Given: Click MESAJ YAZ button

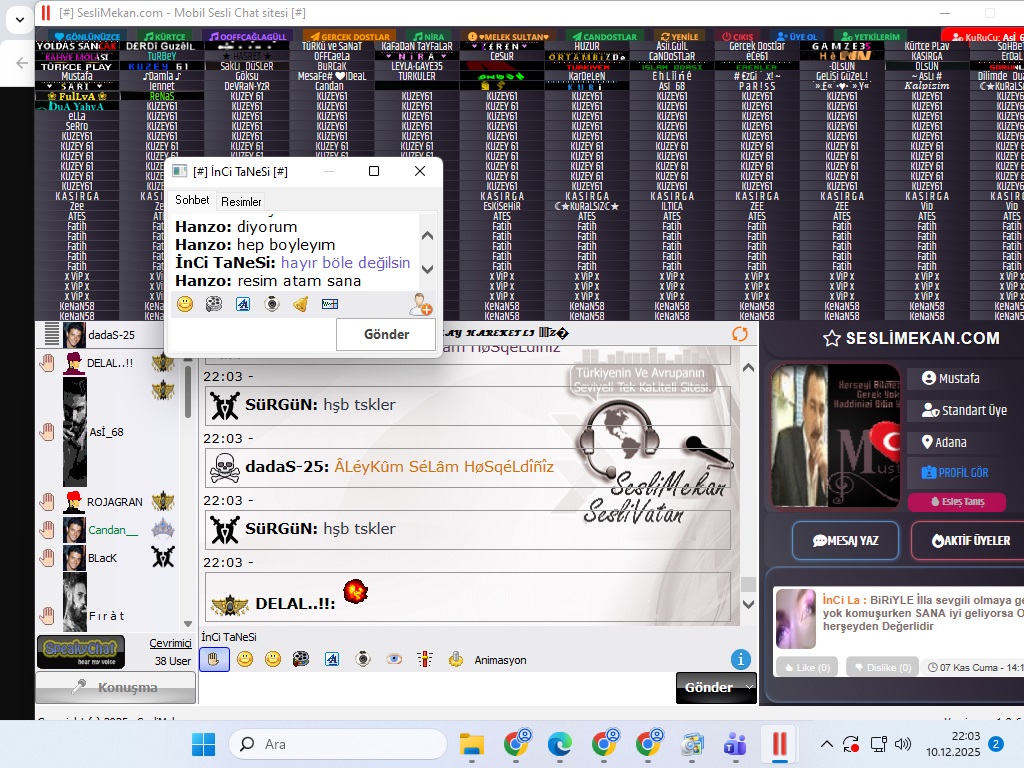Looking at the screenshot, I should tap(846, 541).
